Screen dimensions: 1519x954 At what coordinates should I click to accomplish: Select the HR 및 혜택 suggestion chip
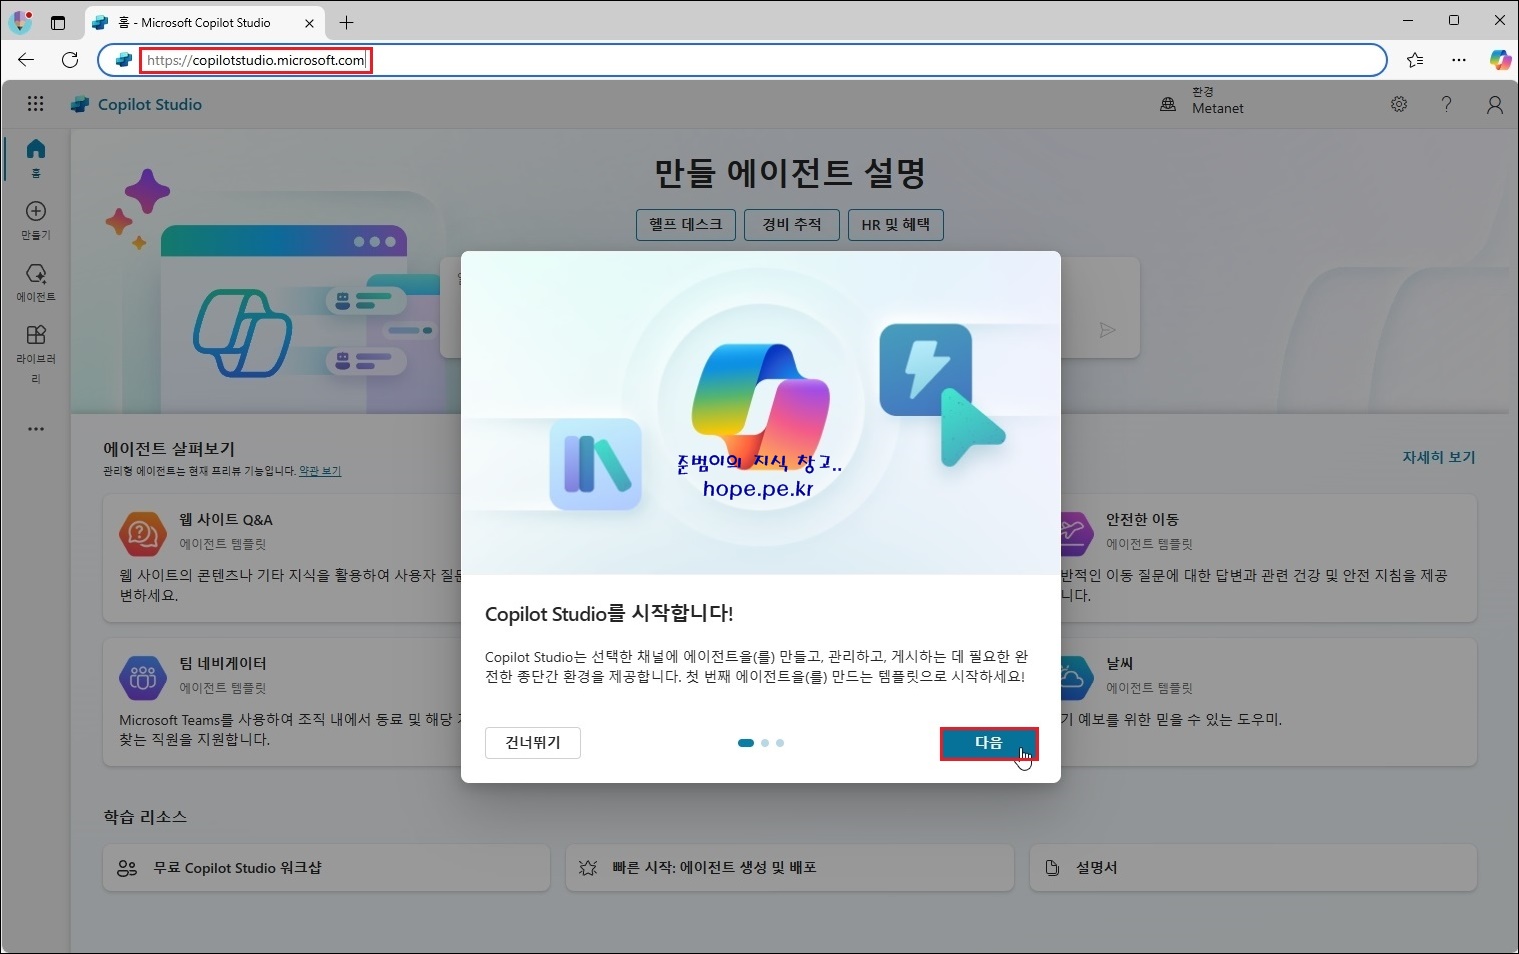tap(896, 225)
